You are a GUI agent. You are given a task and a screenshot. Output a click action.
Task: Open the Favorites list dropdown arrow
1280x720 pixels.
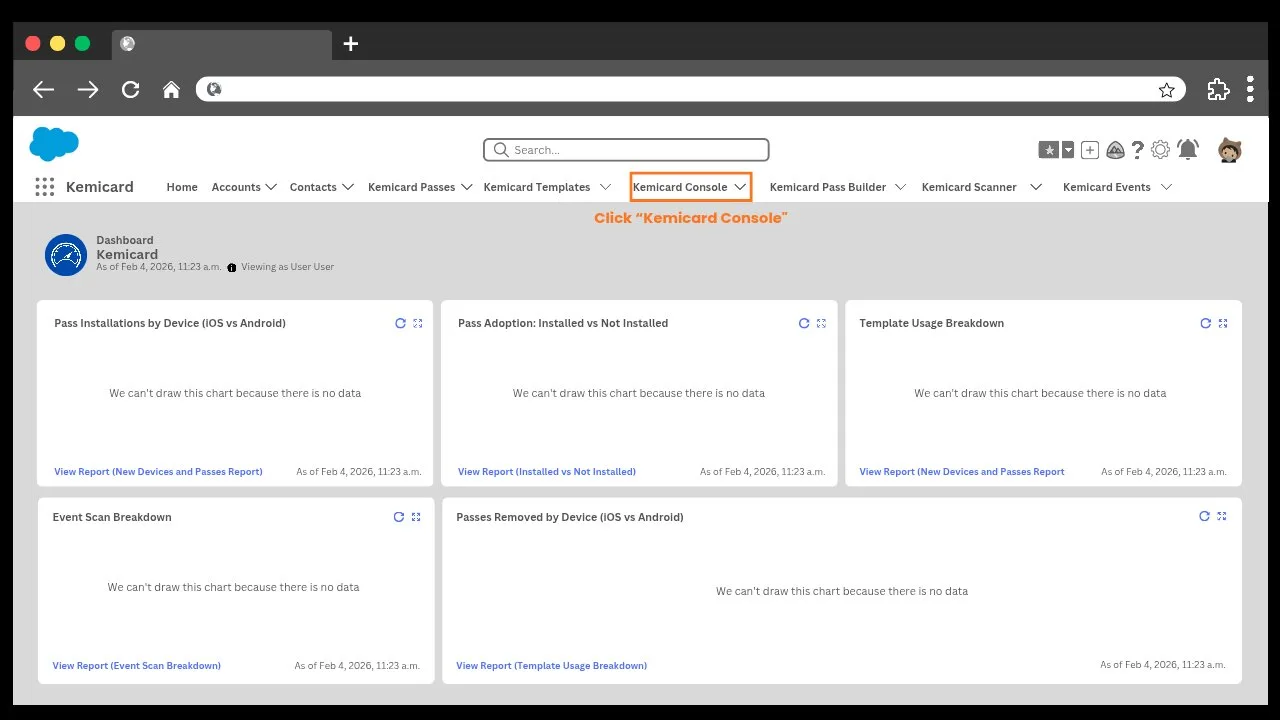click(x=1068, y=150)
